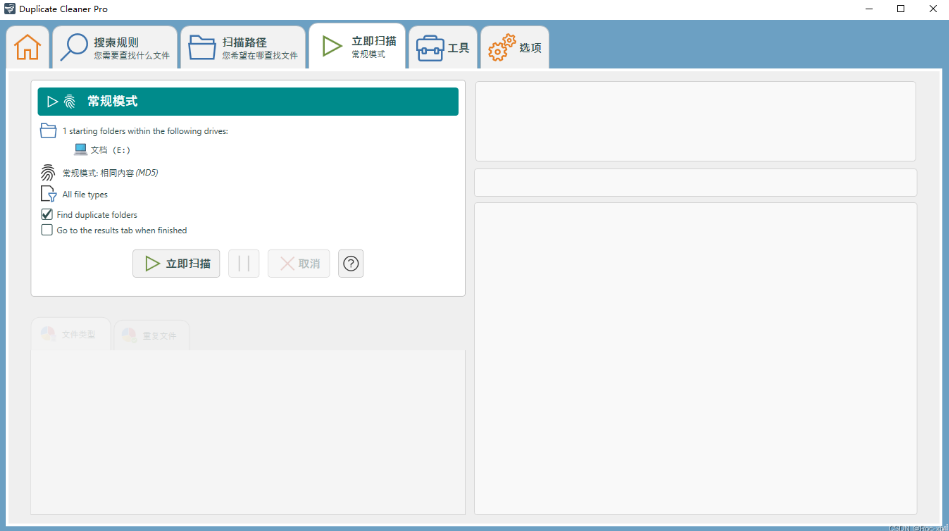Click the teal 常规模式 header bar

pos(248,101)
